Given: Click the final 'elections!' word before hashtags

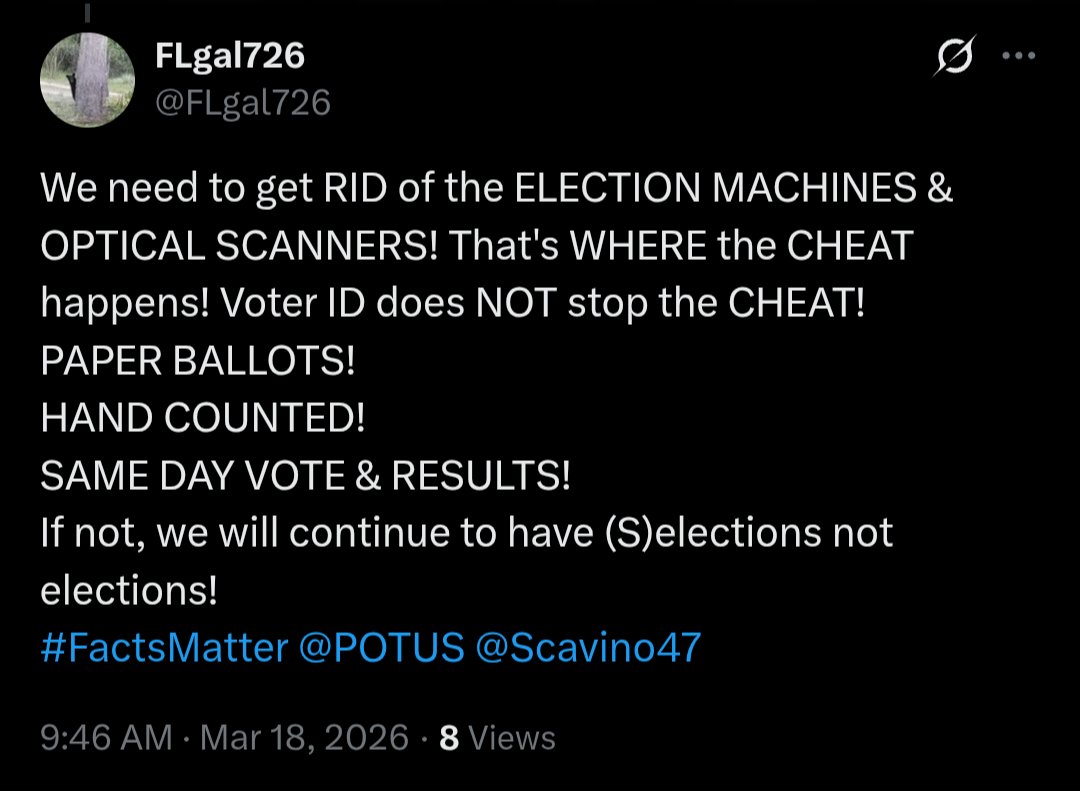Looking at the screenshot, I should pyautogui.click(x=129, y=590).
